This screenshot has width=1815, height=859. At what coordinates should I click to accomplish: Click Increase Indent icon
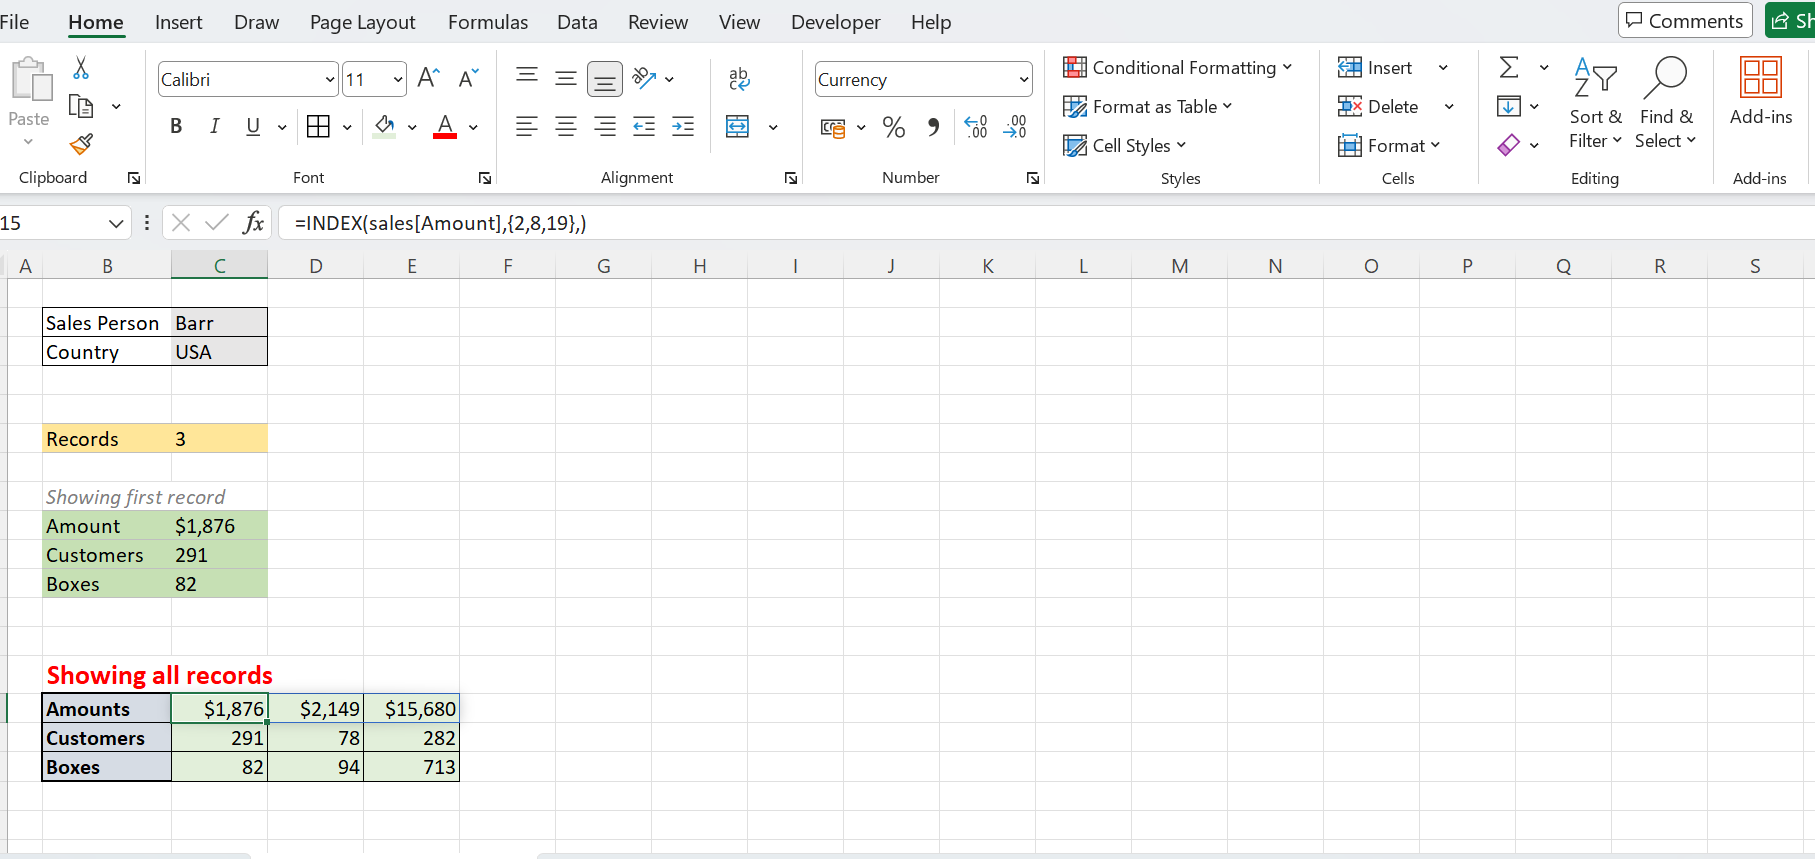(683, 126)
